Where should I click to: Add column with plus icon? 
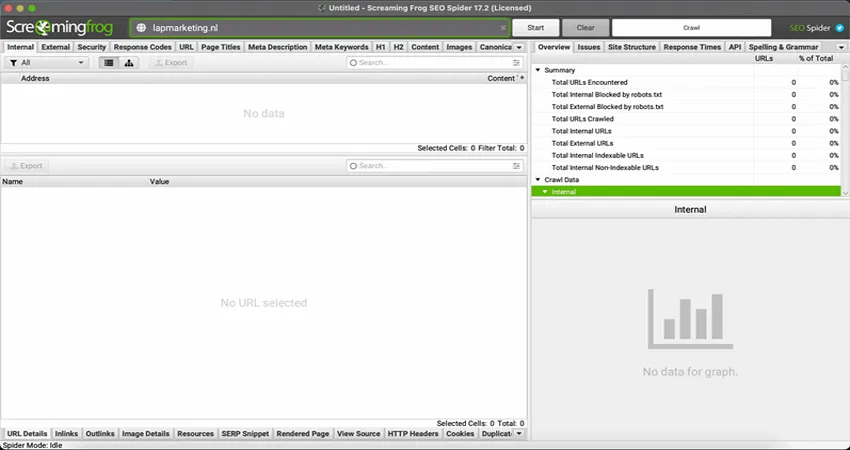(522, 78)
